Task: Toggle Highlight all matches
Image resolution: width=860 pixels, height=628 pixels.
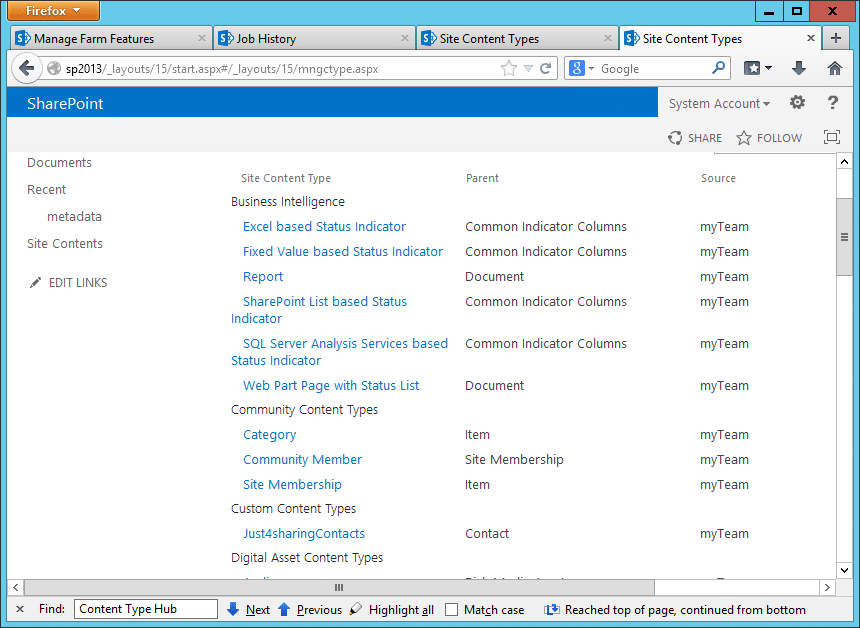Action: tap(392, 609)
